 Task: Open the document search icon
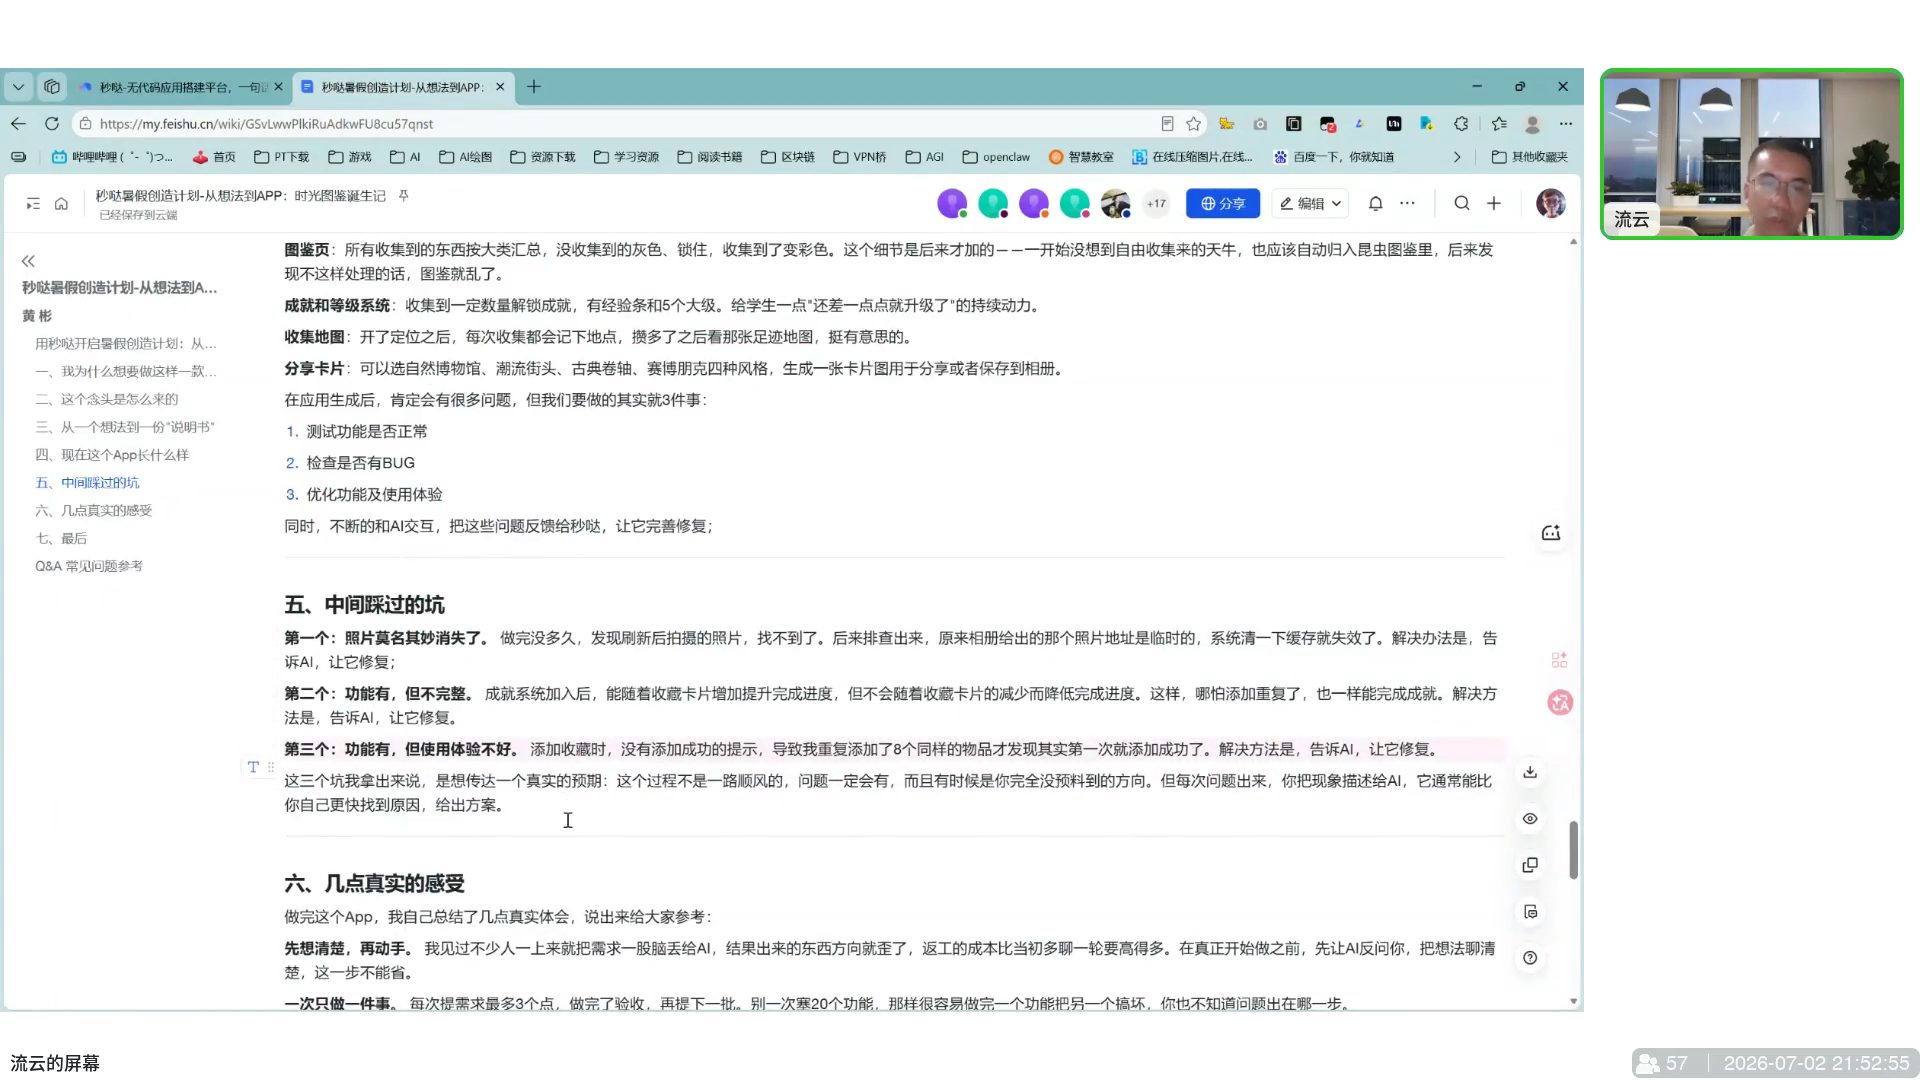coord(1461,203)
